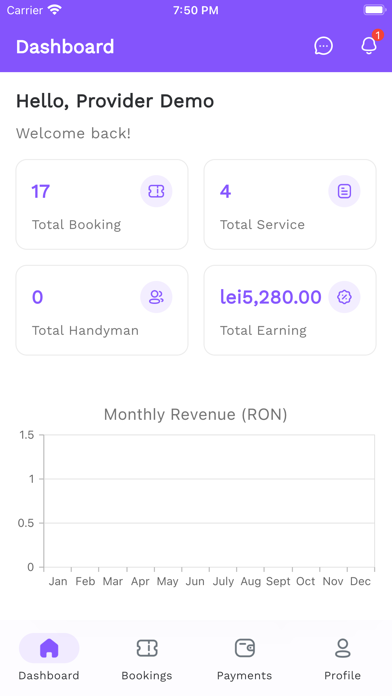This screenshot has height=696, width=392.
Task: Tap the Profile person icon
Action: click(x=342, y=648)
